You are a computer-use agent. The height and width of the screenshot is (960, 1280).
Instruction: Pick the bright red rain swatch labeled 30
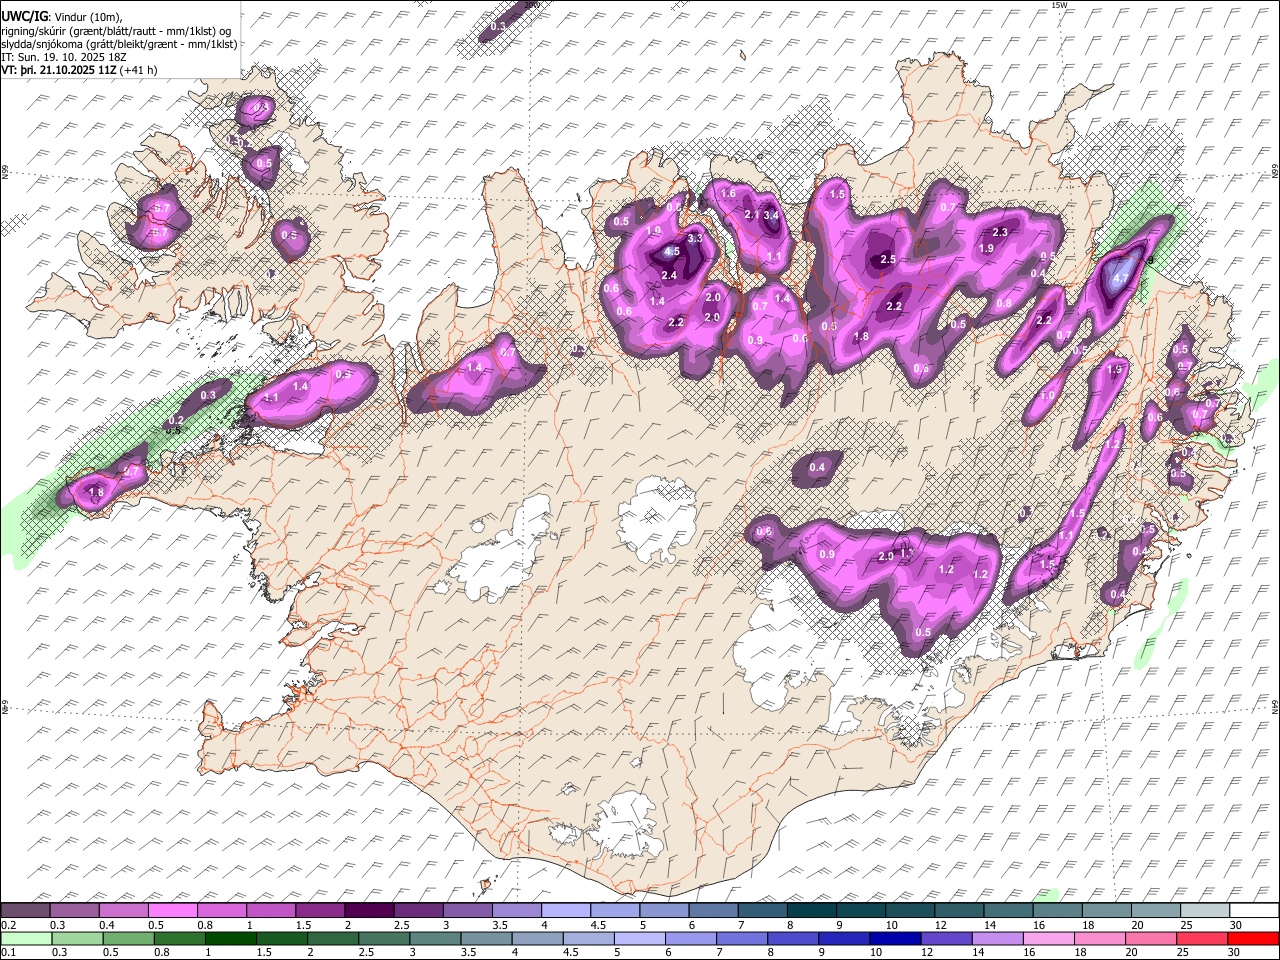(x=1254, y=938)
